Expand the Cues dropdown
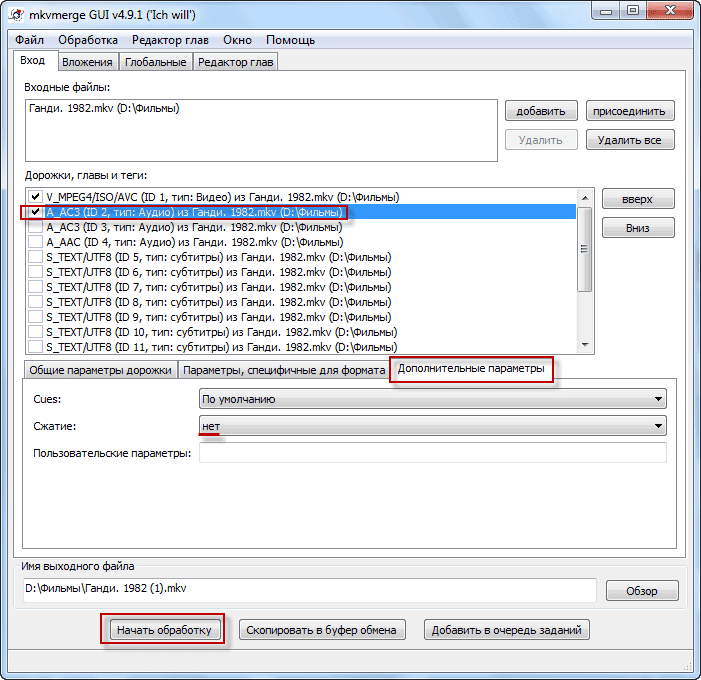 coord(432,399)
